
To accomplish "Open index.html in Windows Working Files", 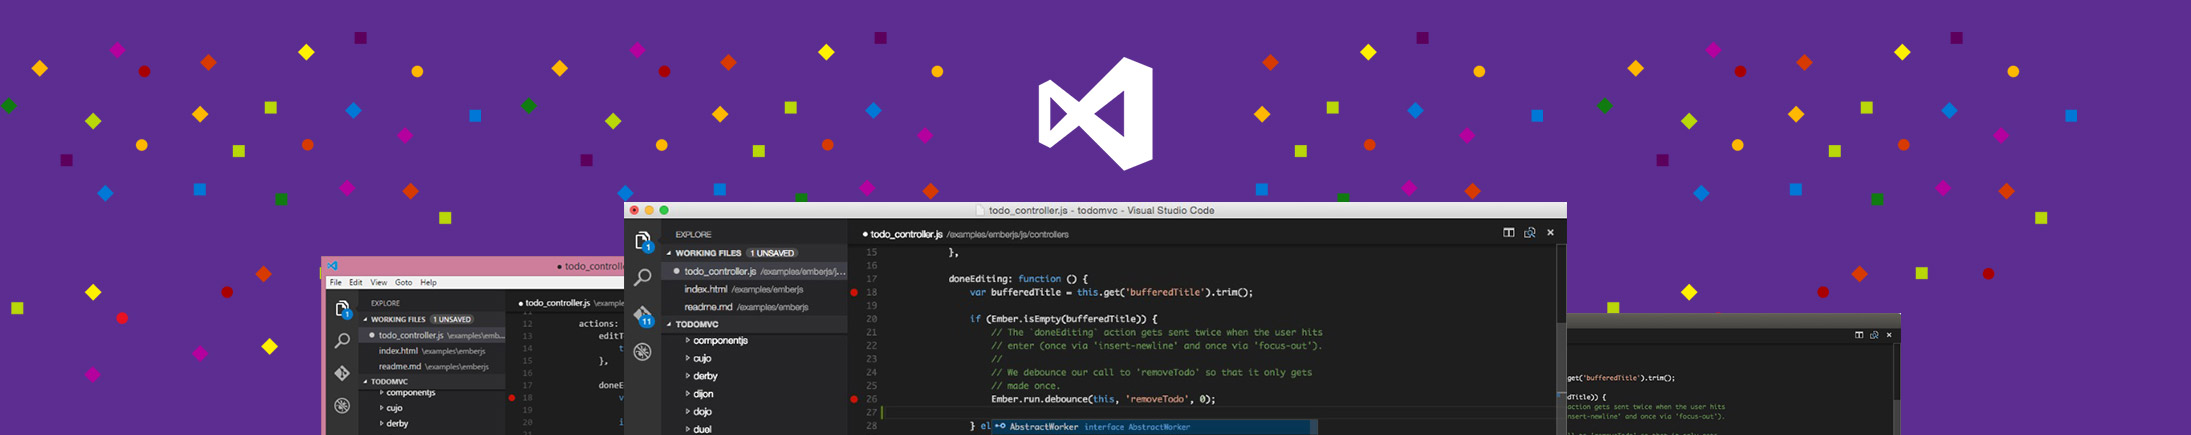I will (432, 351).
